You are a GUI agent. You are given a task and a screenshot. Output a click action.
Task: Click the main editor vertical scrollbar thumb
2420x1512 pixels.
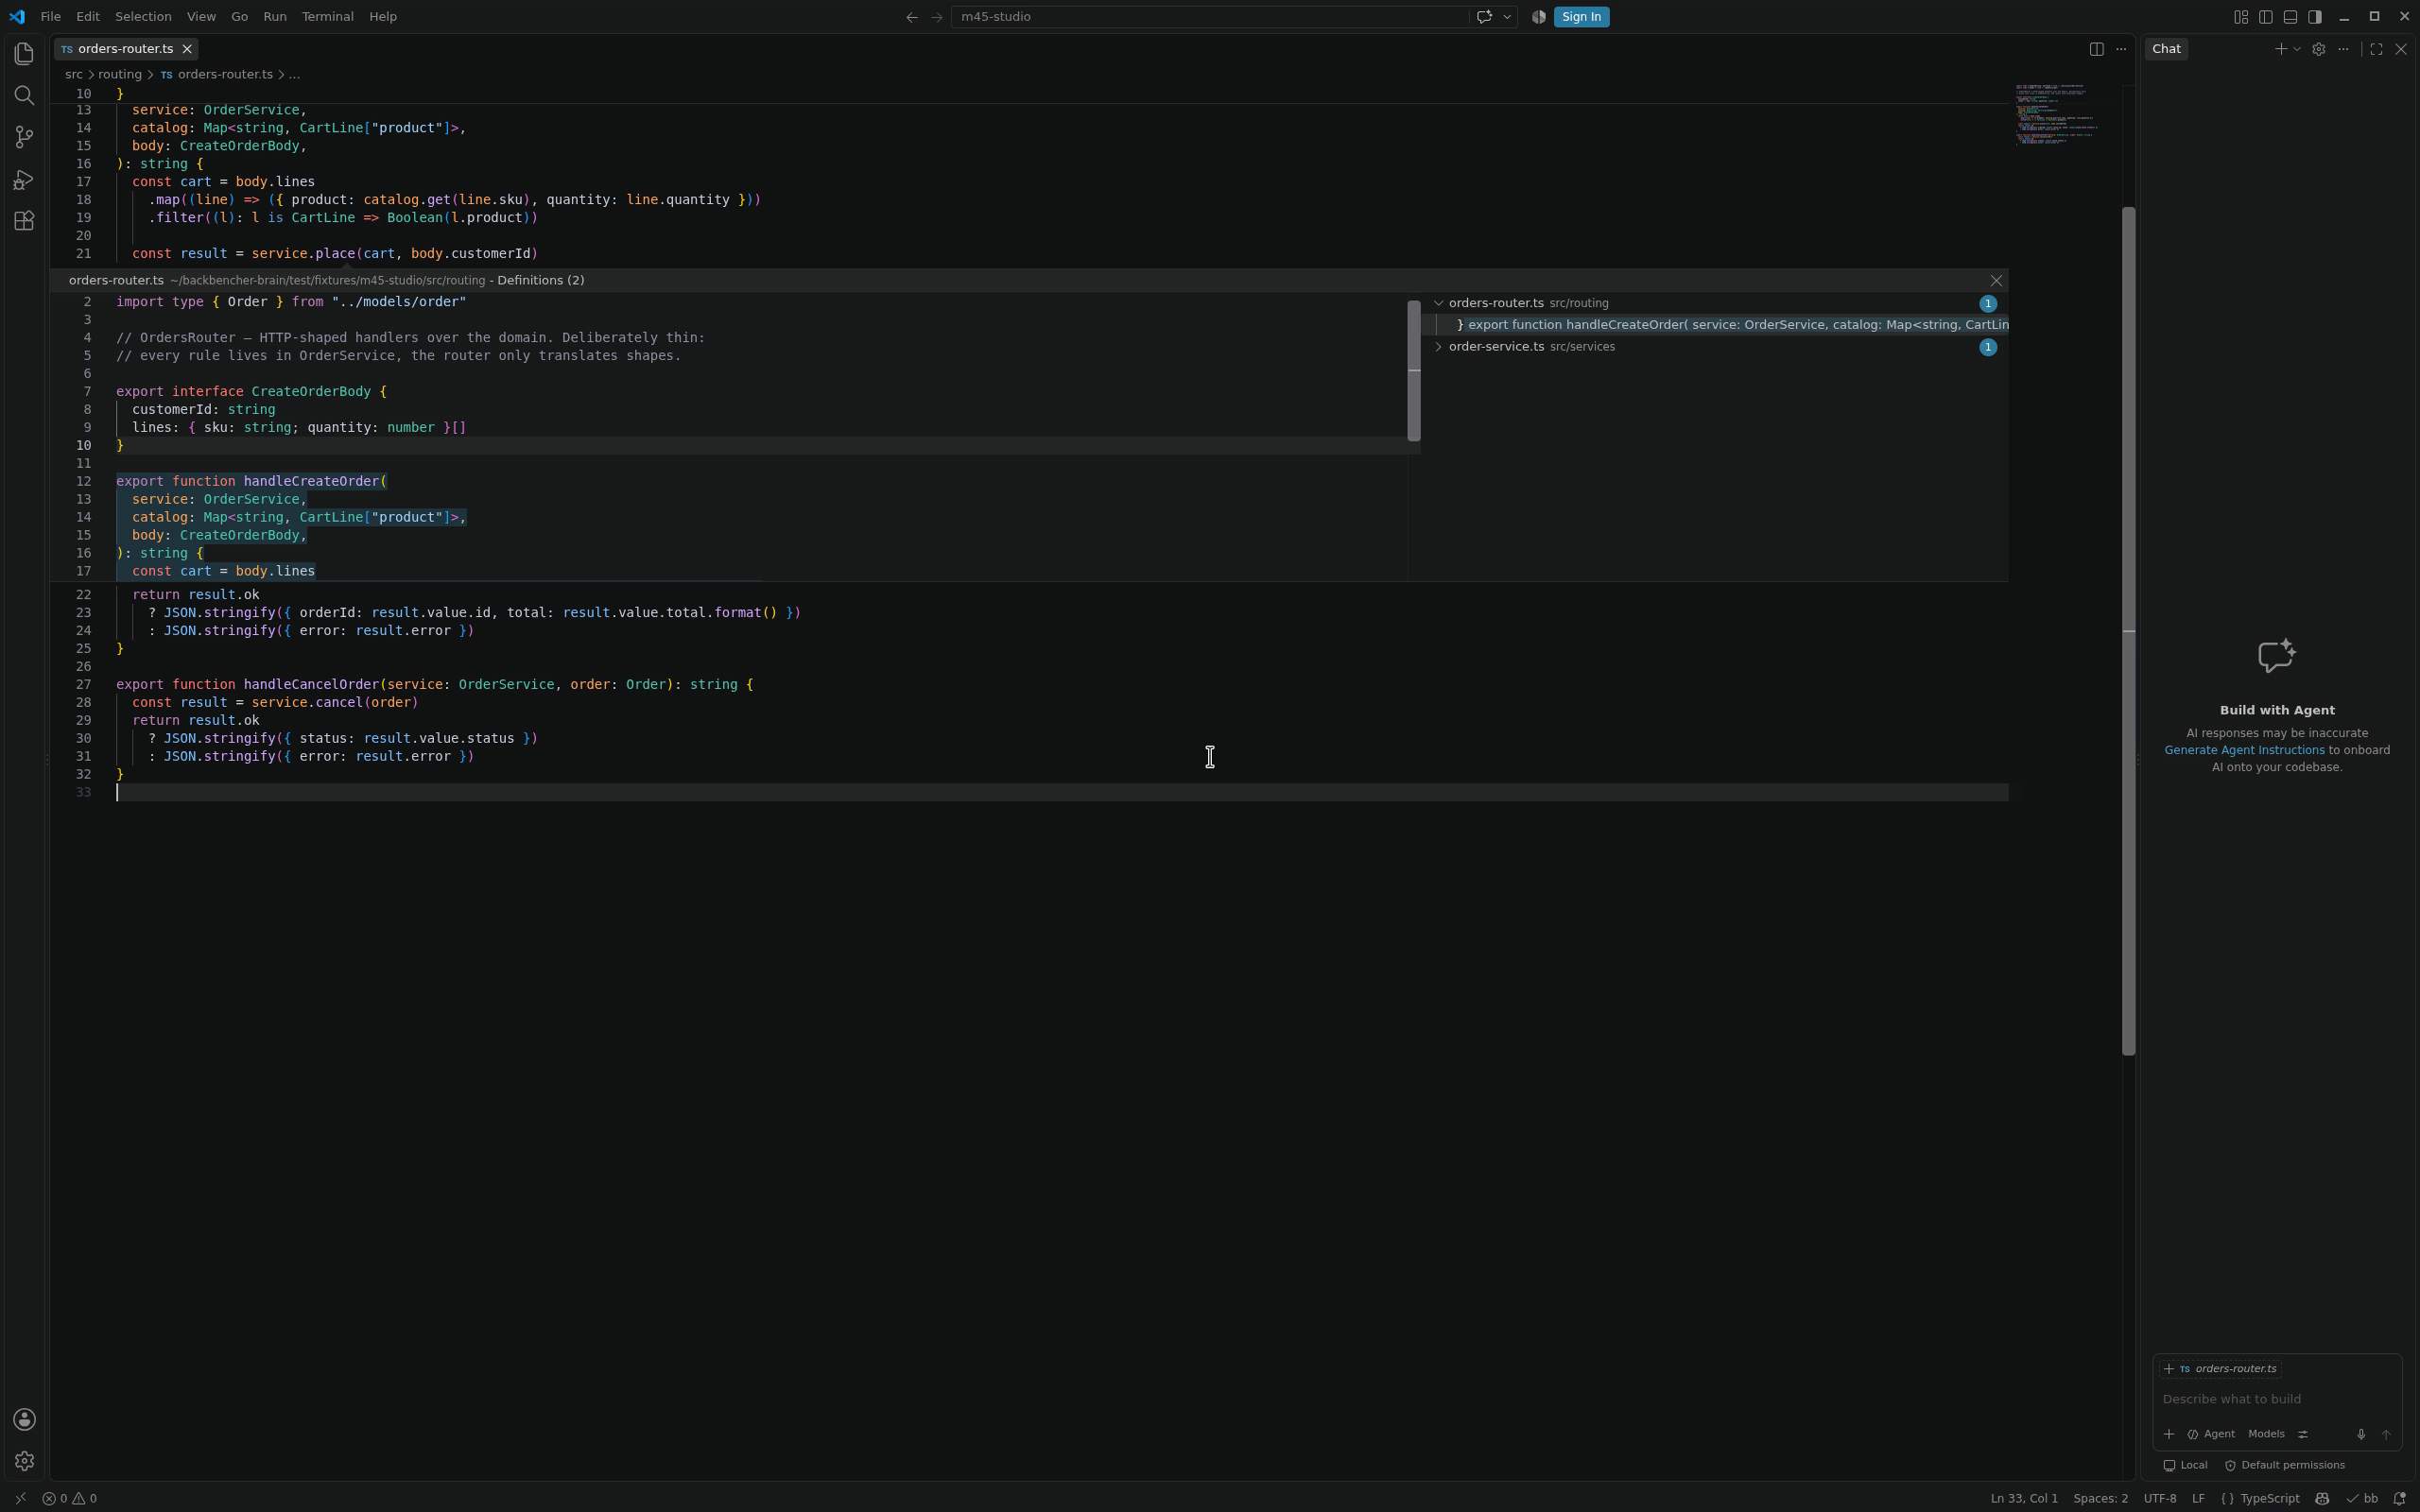[2128, 630]
